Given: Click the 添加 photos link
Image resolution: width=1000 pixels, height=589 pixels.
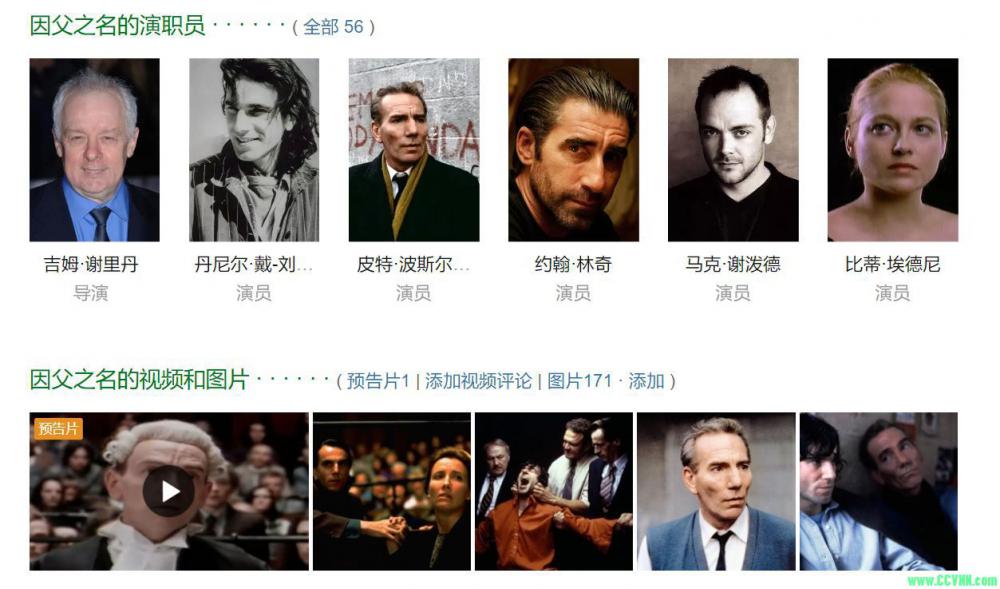Looking at the screenshot, I should tap(646, 381).
